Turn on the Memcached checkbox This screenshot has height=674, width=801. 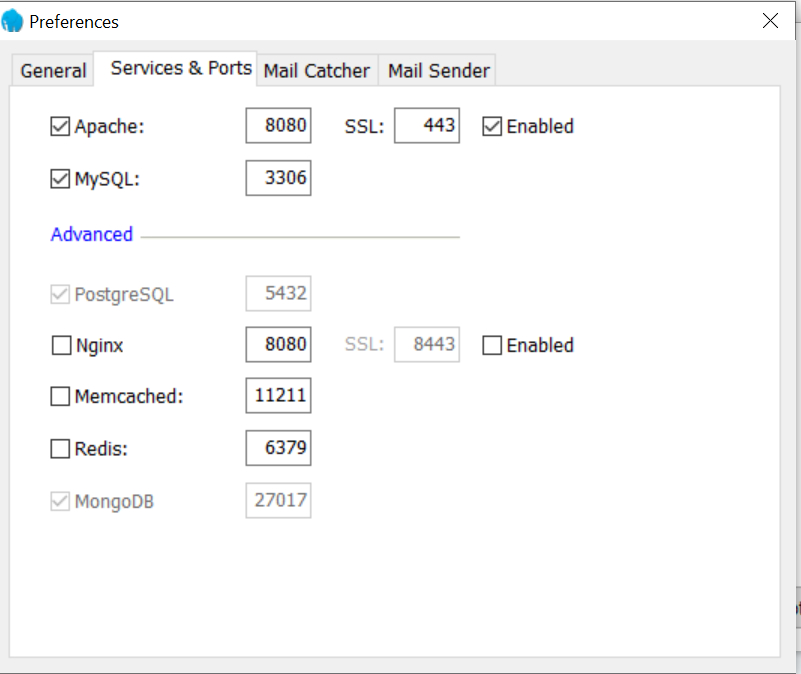click(60, 397)
